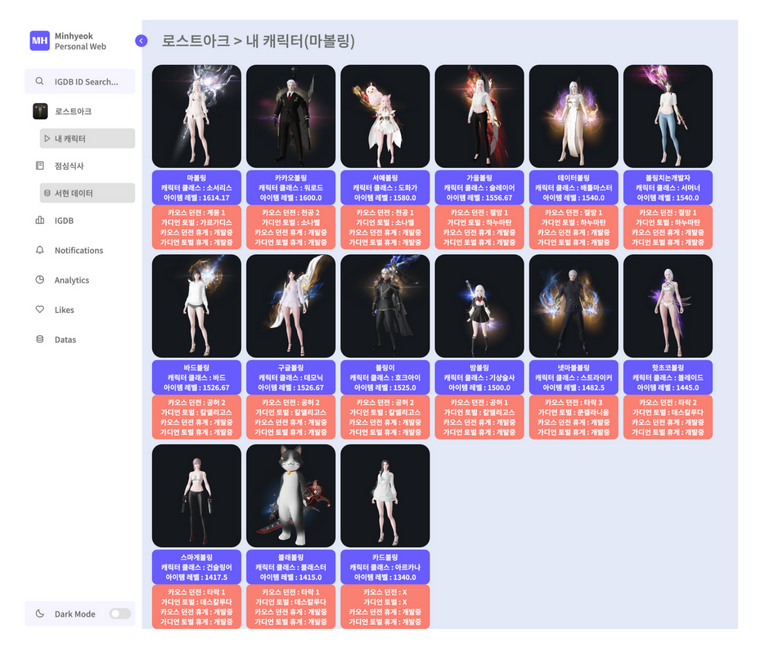Open the 데이터볼링 battlemaster character portrait
Screen dimensions: 773x651
pos(573,116)
